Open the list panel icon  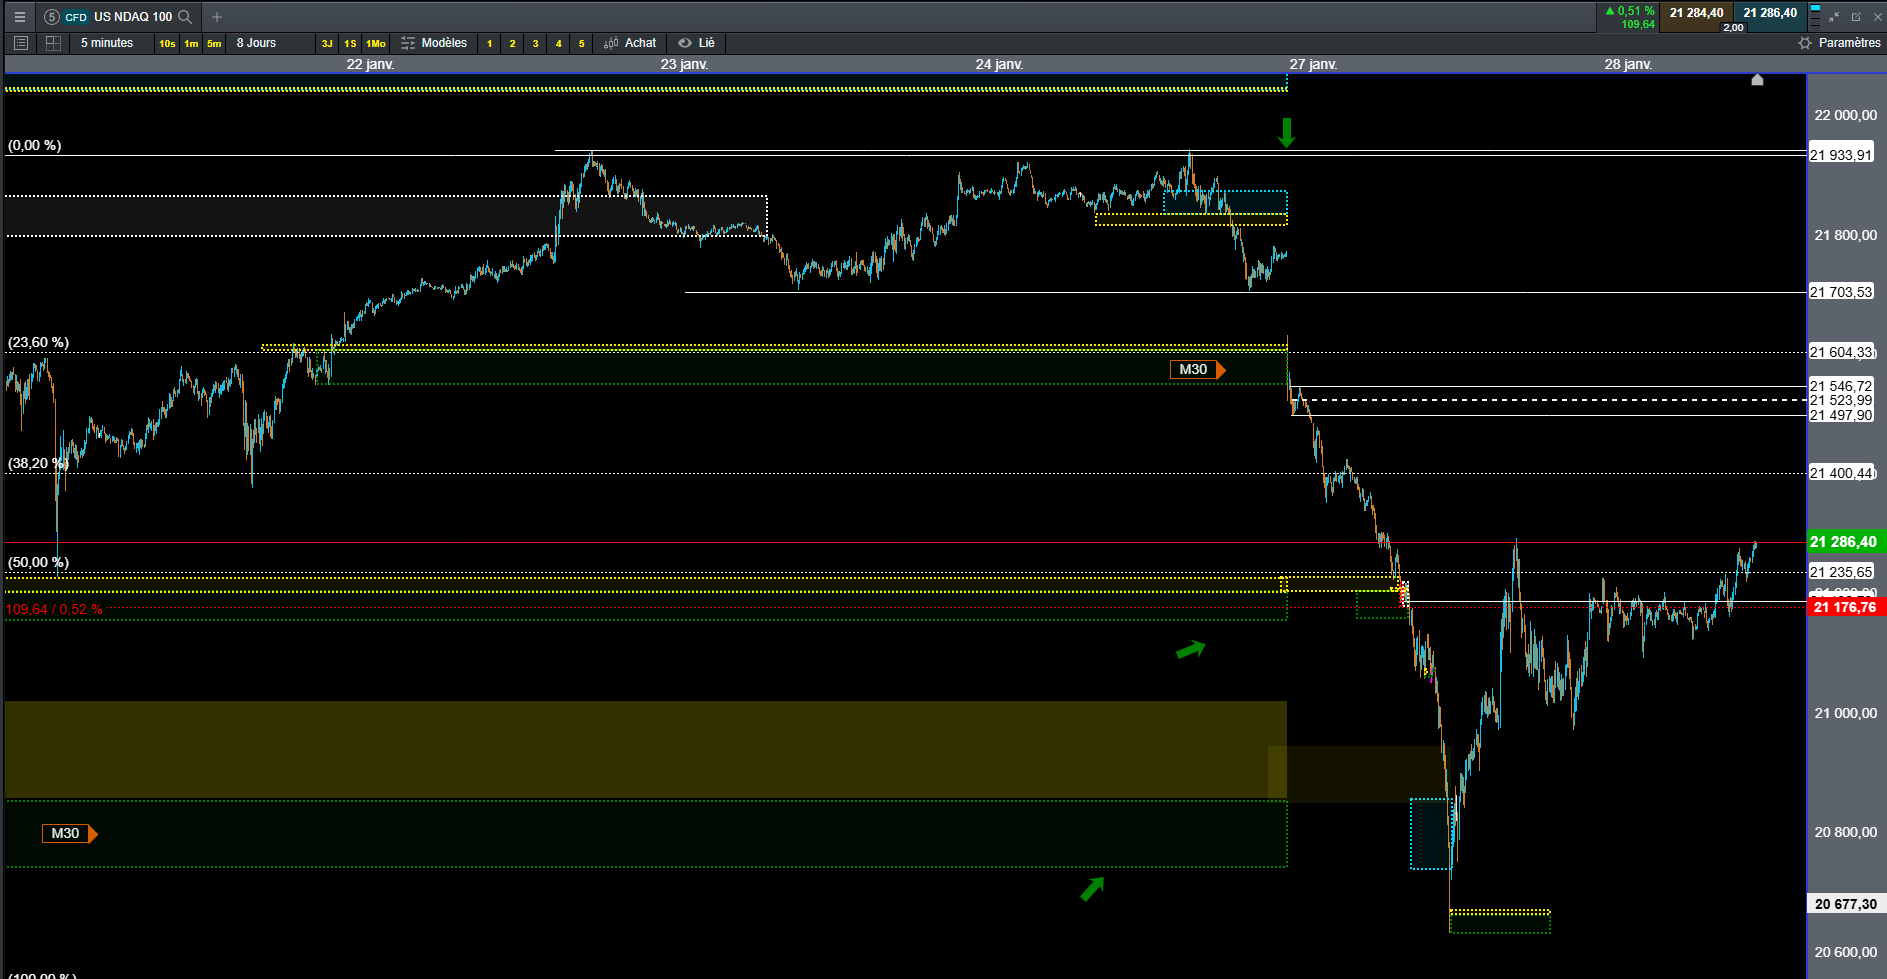point(20,43)
